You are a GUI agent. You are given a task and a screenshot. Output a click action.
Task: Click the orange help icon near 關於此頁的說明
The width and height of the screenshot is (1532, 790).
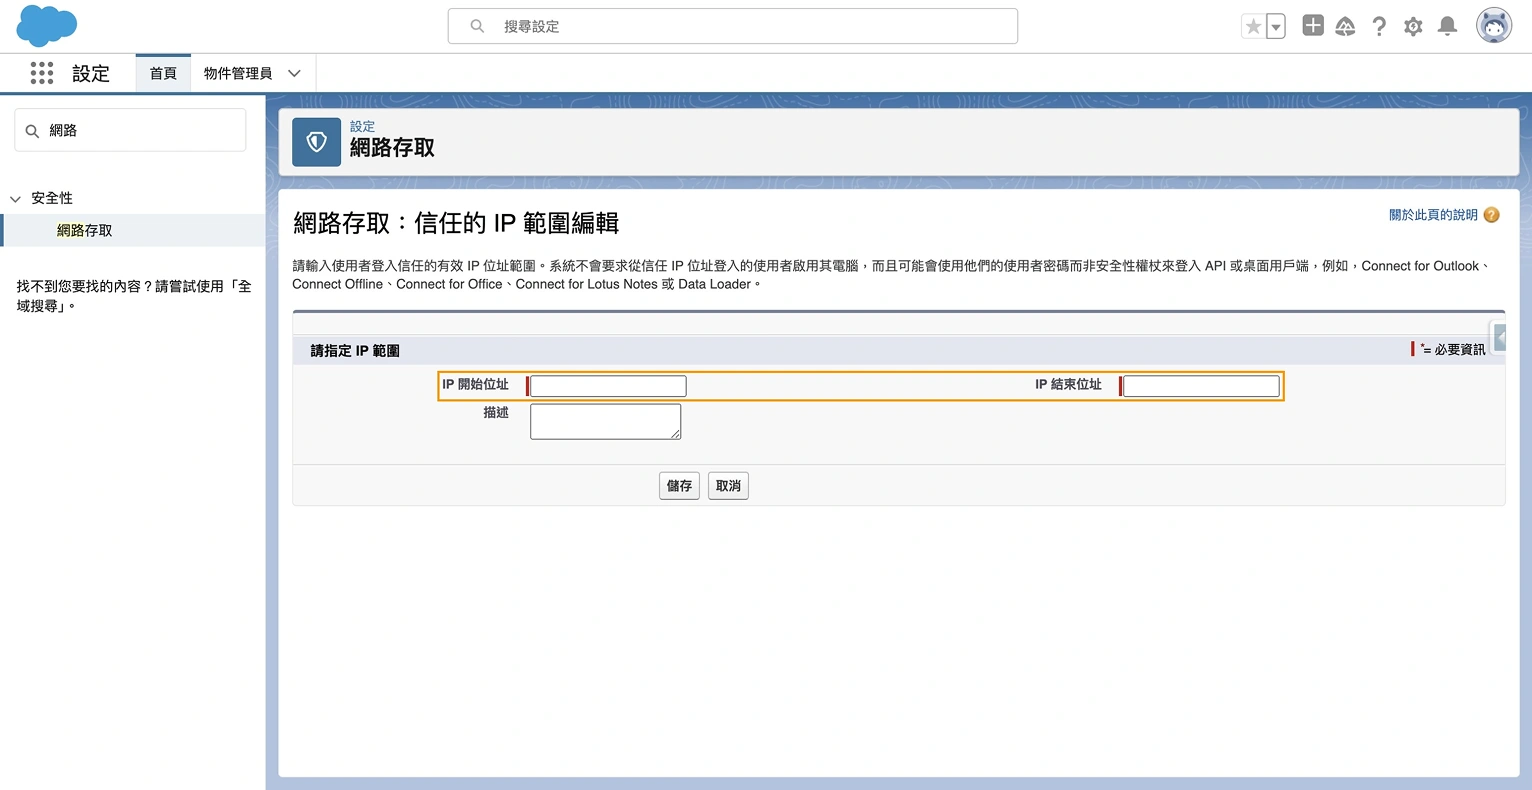pyautogui.click(x=1491, y=214)
